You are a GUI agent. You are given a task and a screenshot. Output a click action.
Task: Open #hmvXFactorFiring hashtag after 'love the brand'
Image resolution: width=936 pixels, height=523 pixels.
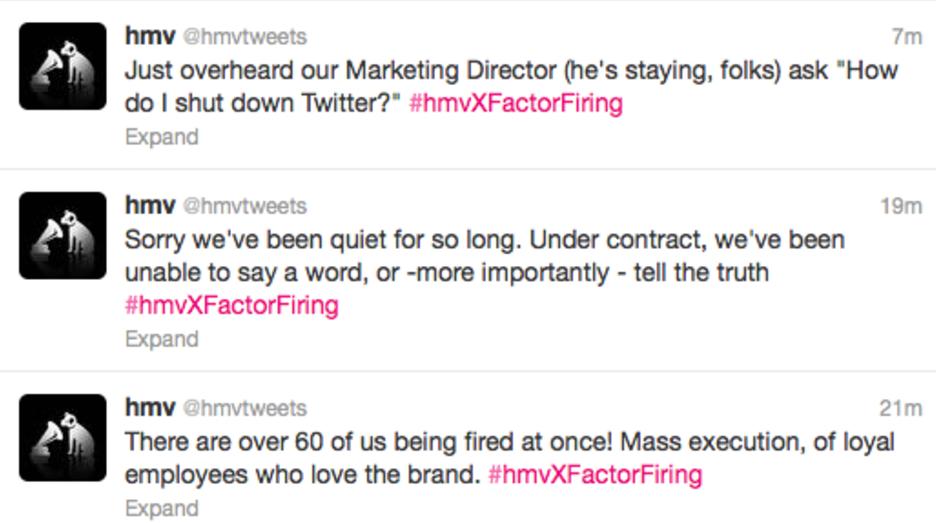[x=595, y=474]
